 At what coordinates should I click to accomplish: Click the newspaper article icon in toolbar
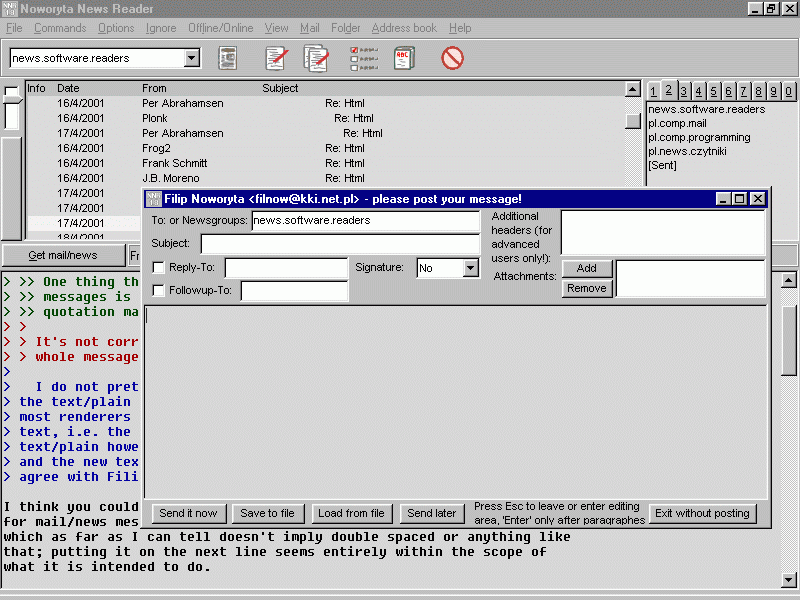pos(228,58)
